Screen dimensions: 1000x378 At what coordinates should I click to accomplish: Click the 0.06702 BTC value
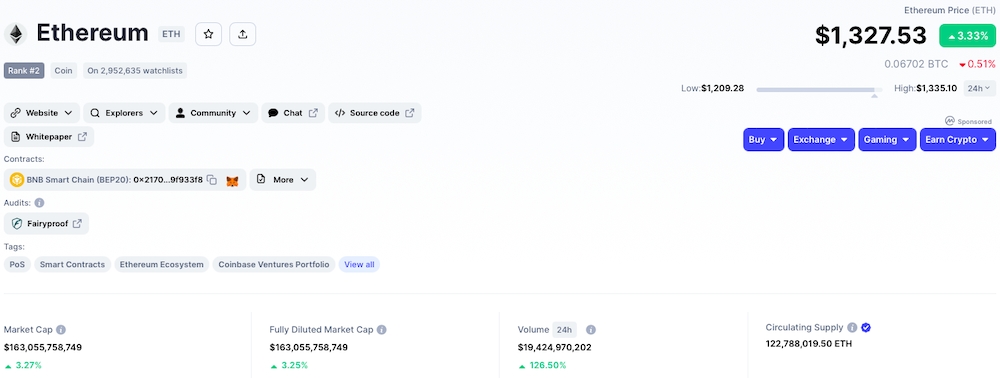point(916,64)
